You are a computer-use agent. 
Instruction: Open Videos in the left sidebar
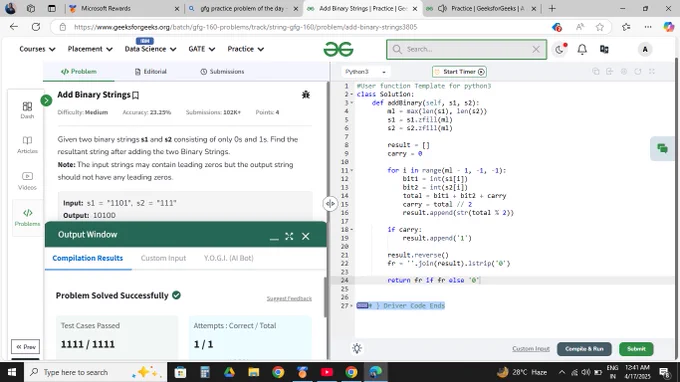(x=27, y=181)
